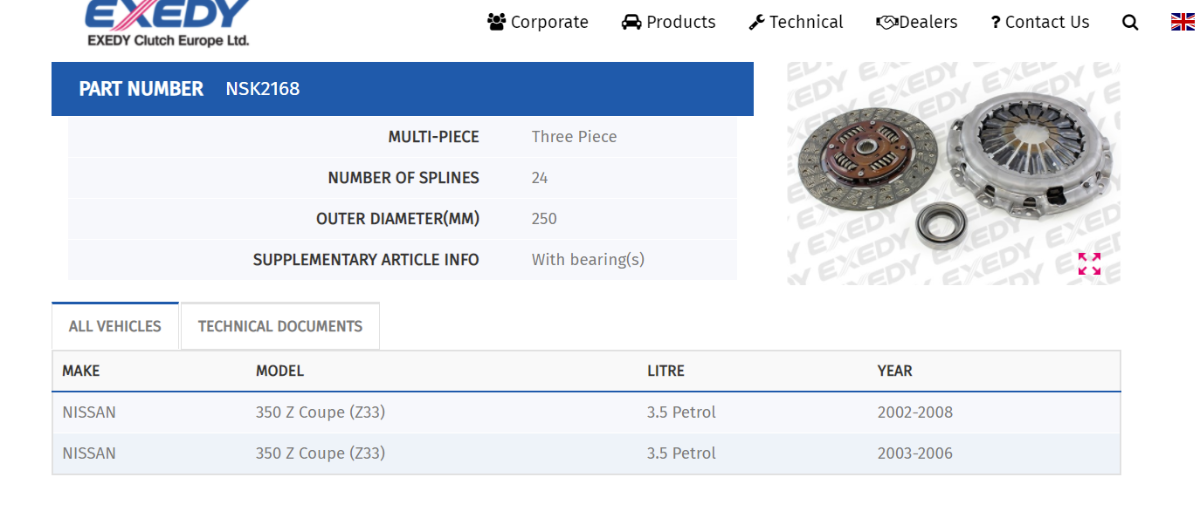This screenshot has height=518, width=1200.
Task: Click the Corporate people icon
Action: pyautogui.click(x=496, y=22)
